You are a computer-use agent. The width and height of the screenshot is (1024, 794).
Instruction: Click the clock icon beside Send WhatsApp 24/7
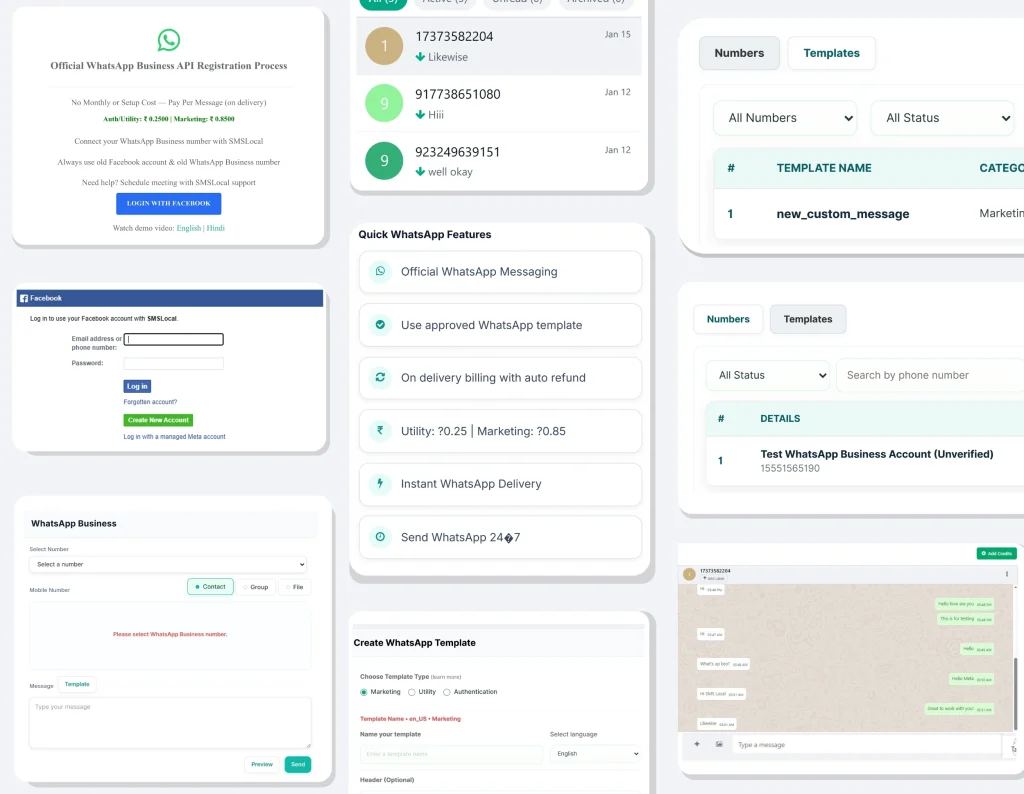click(379, 537)
